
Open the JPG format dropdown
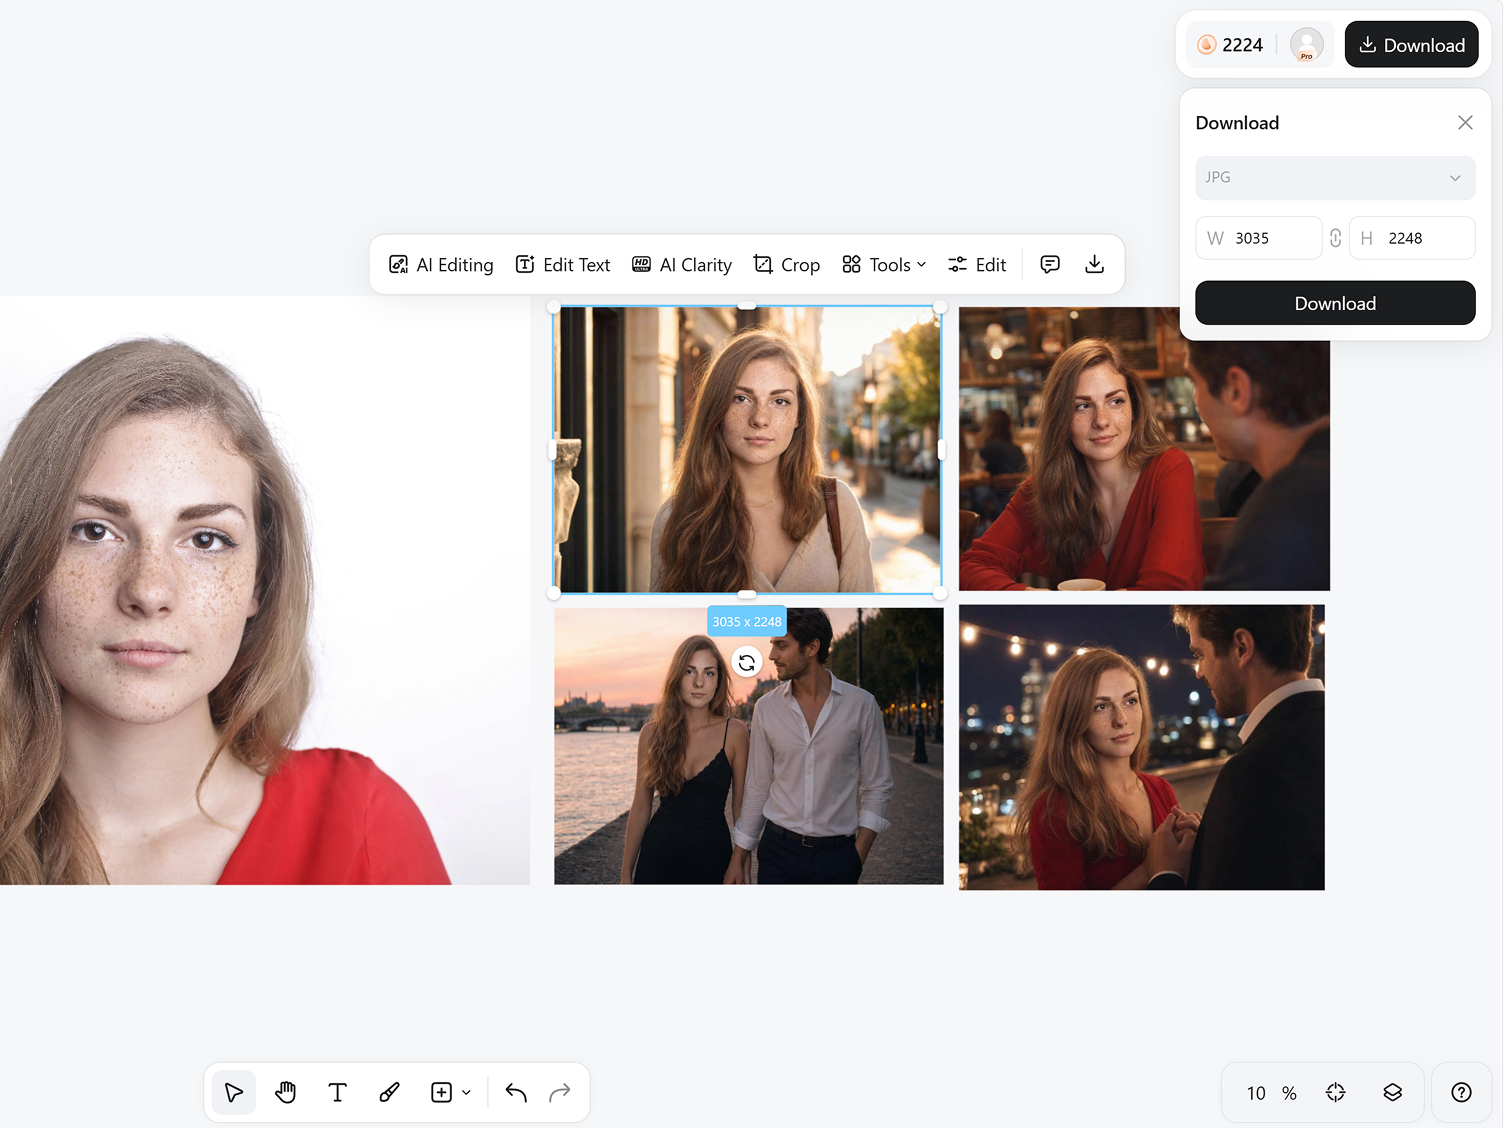click(1335, 177)
